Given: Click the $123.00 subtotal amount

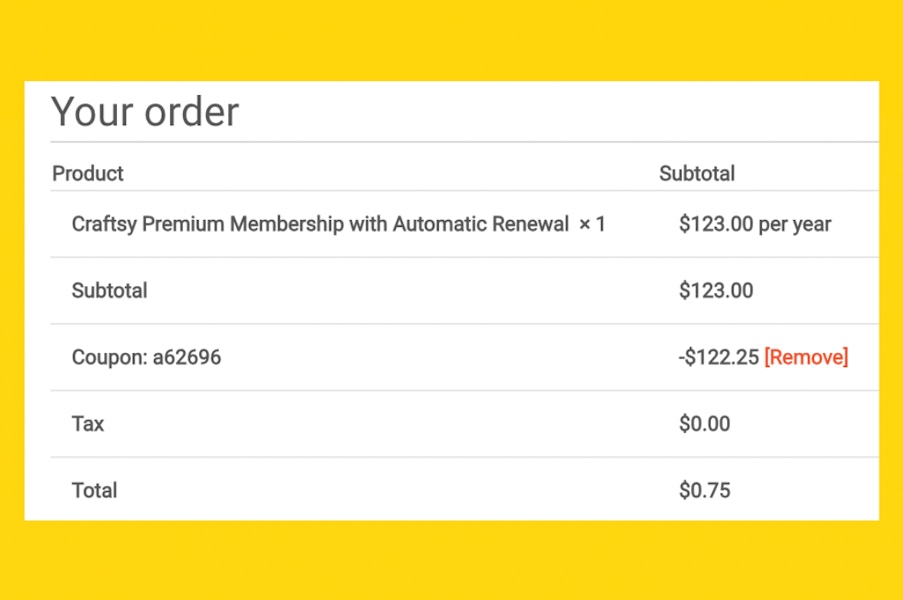Looking at the screenshot, I should [716, 291].
